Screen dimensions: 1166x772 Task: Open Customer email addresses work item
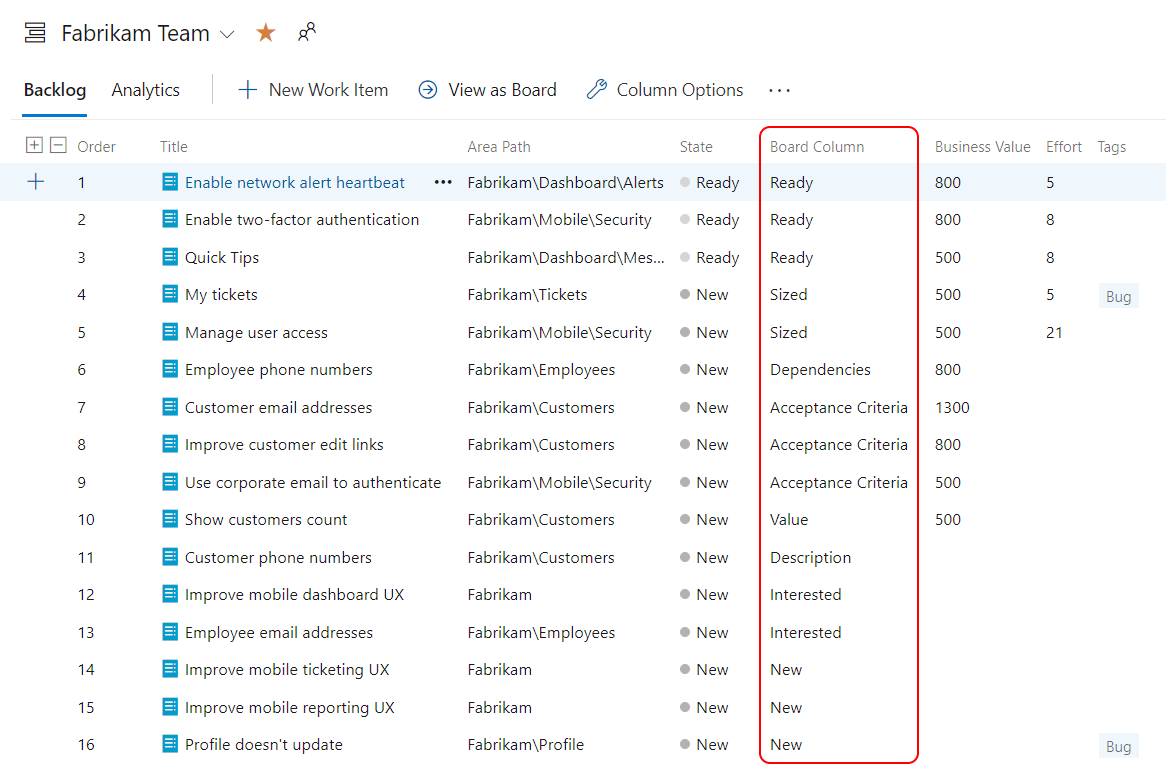pyautogui.click(x=278, y=408)
